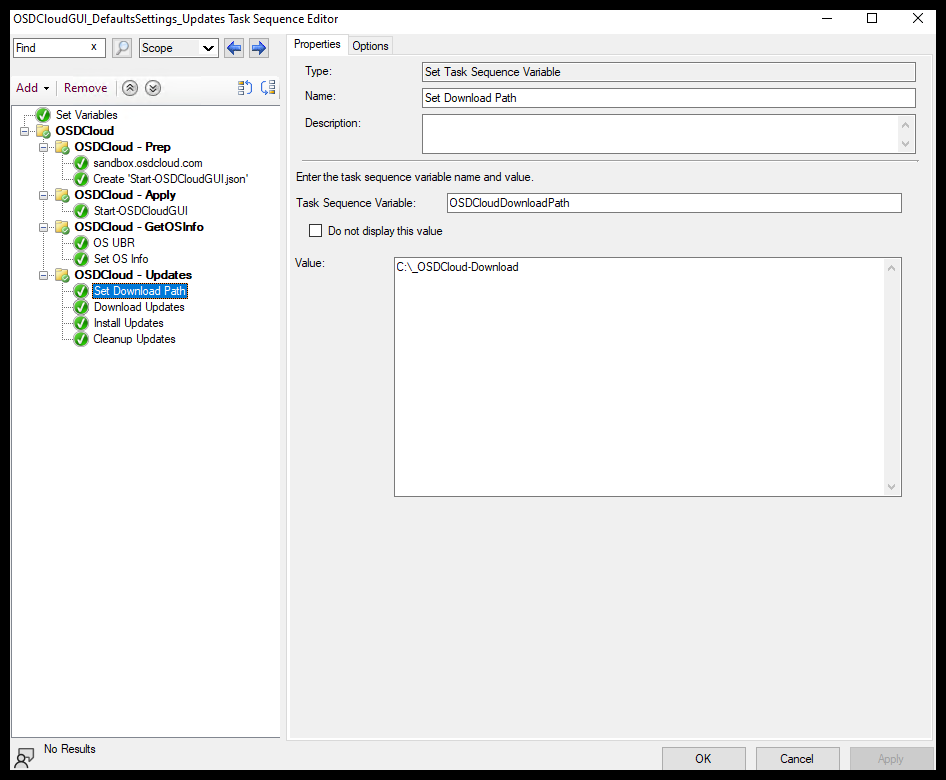
Task: Enable 'Do not display this value' checkbox
Action: [316, 231]
